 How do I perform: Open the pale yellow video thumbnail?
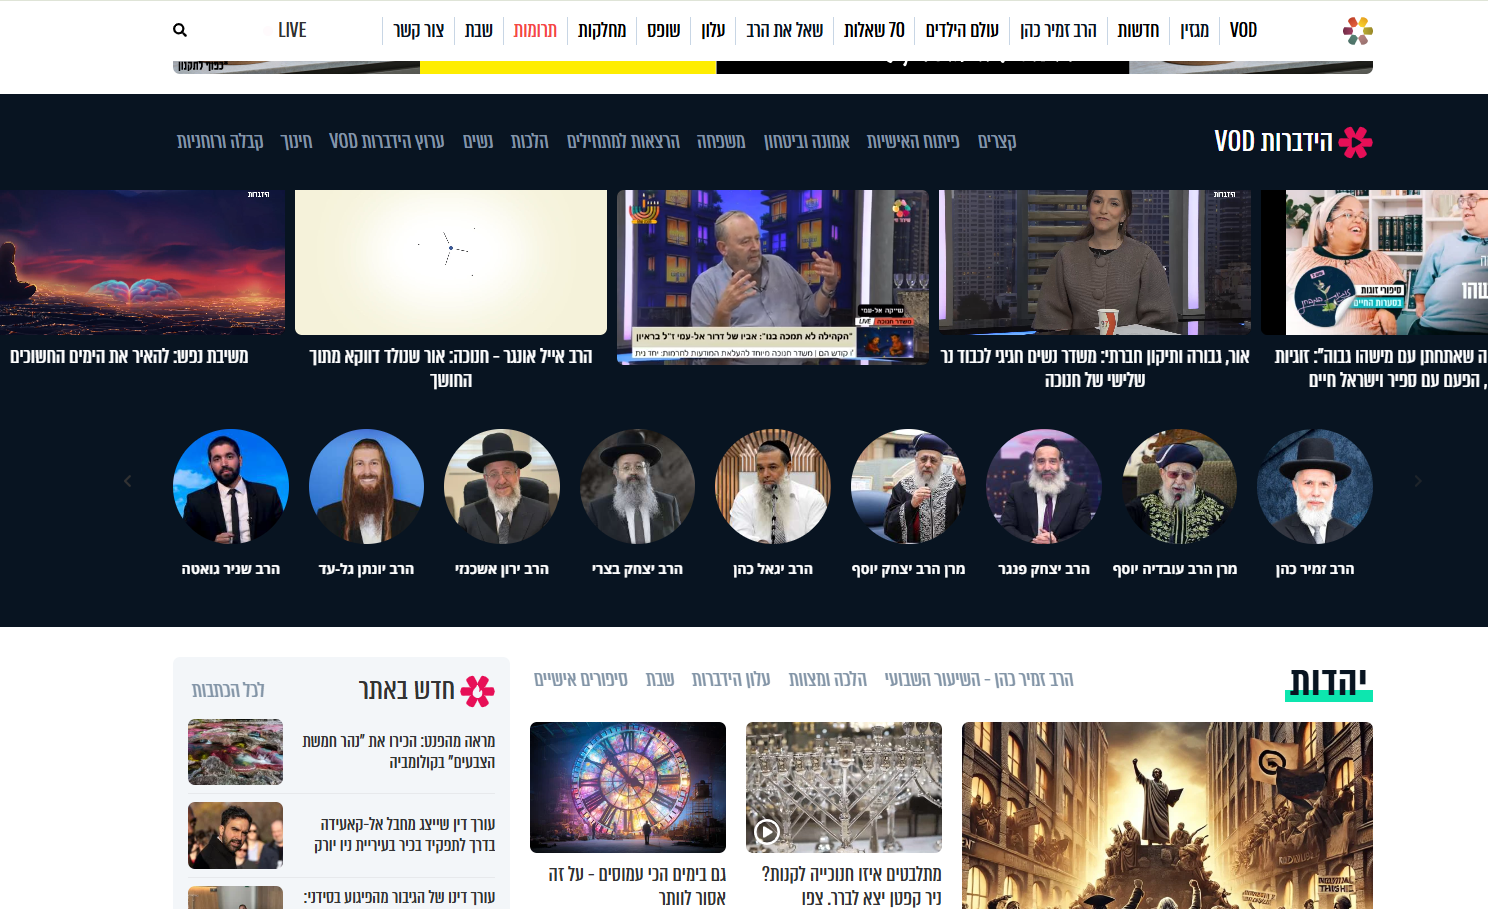click(451, 262)
